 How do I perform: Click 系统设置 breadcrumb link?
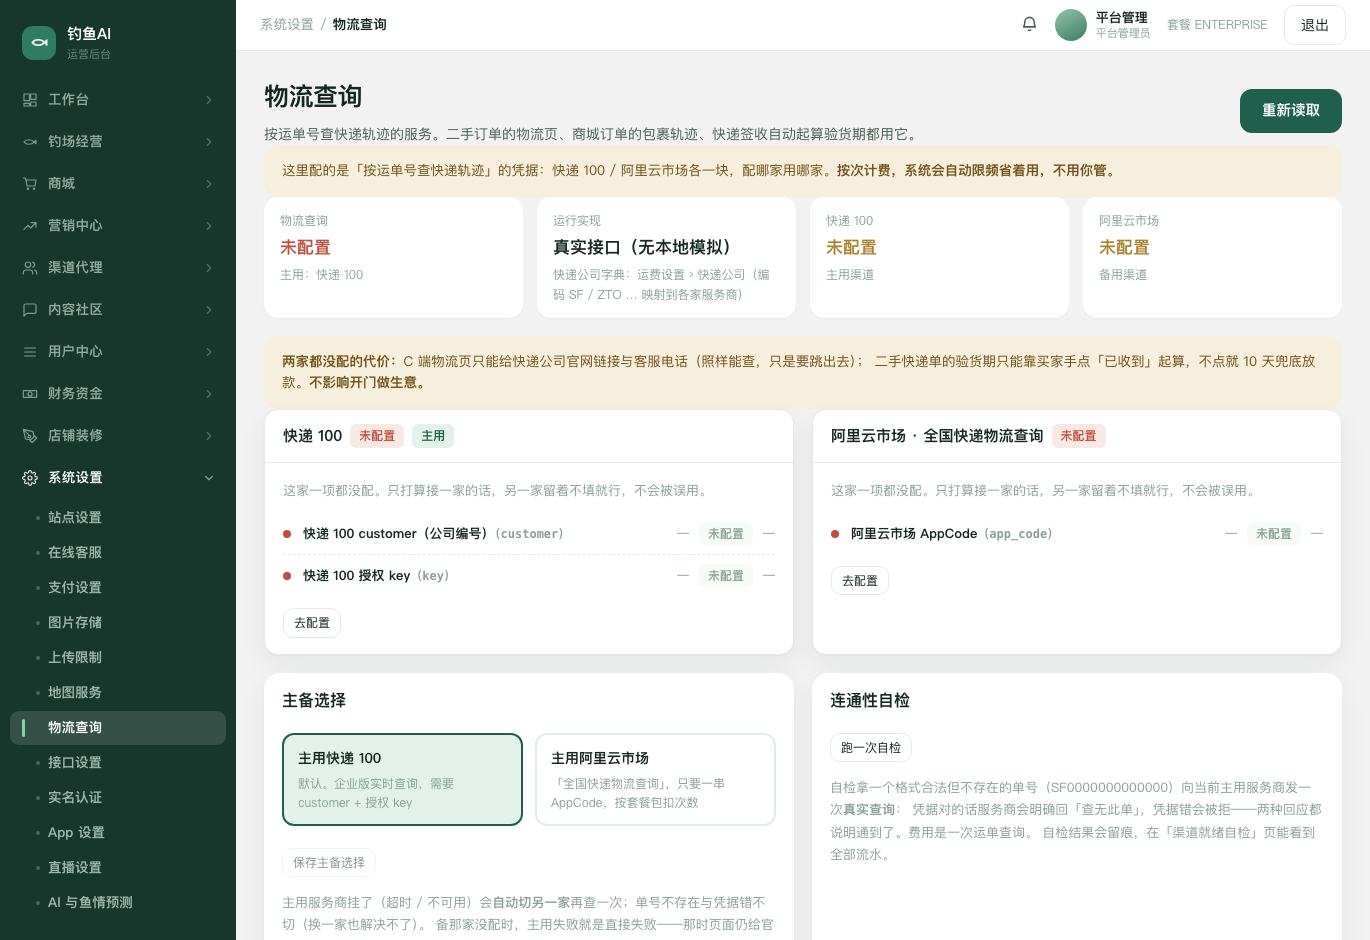click(x=287, y=25)
